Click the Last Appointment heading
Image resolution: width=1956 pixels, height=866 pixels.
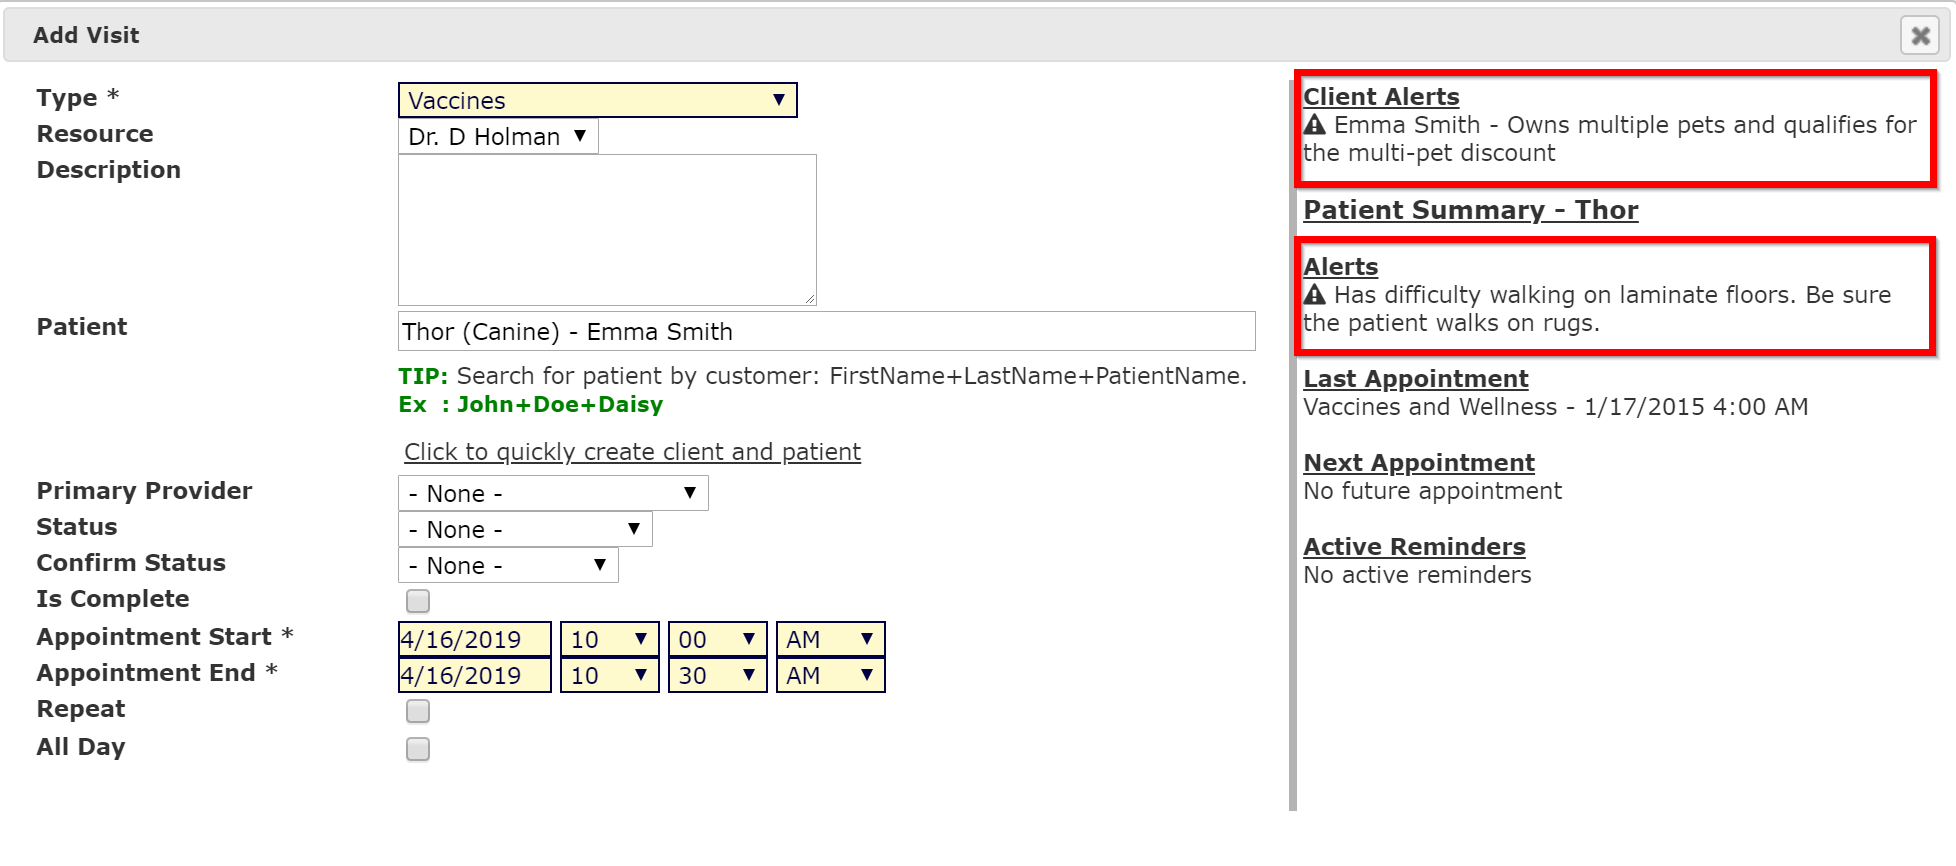[x=1416, y=379]
